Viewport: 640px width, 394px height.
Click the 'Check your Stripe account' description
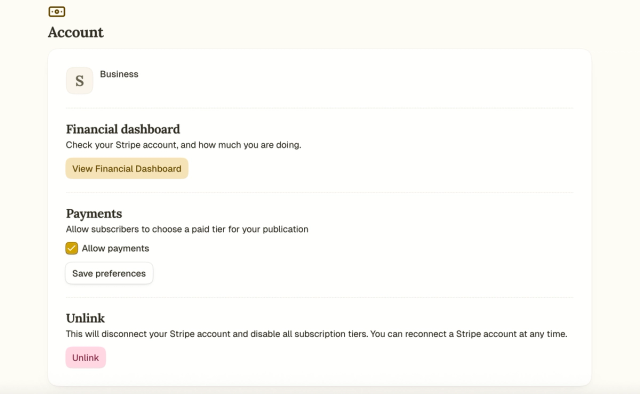[x=184, y=145]
